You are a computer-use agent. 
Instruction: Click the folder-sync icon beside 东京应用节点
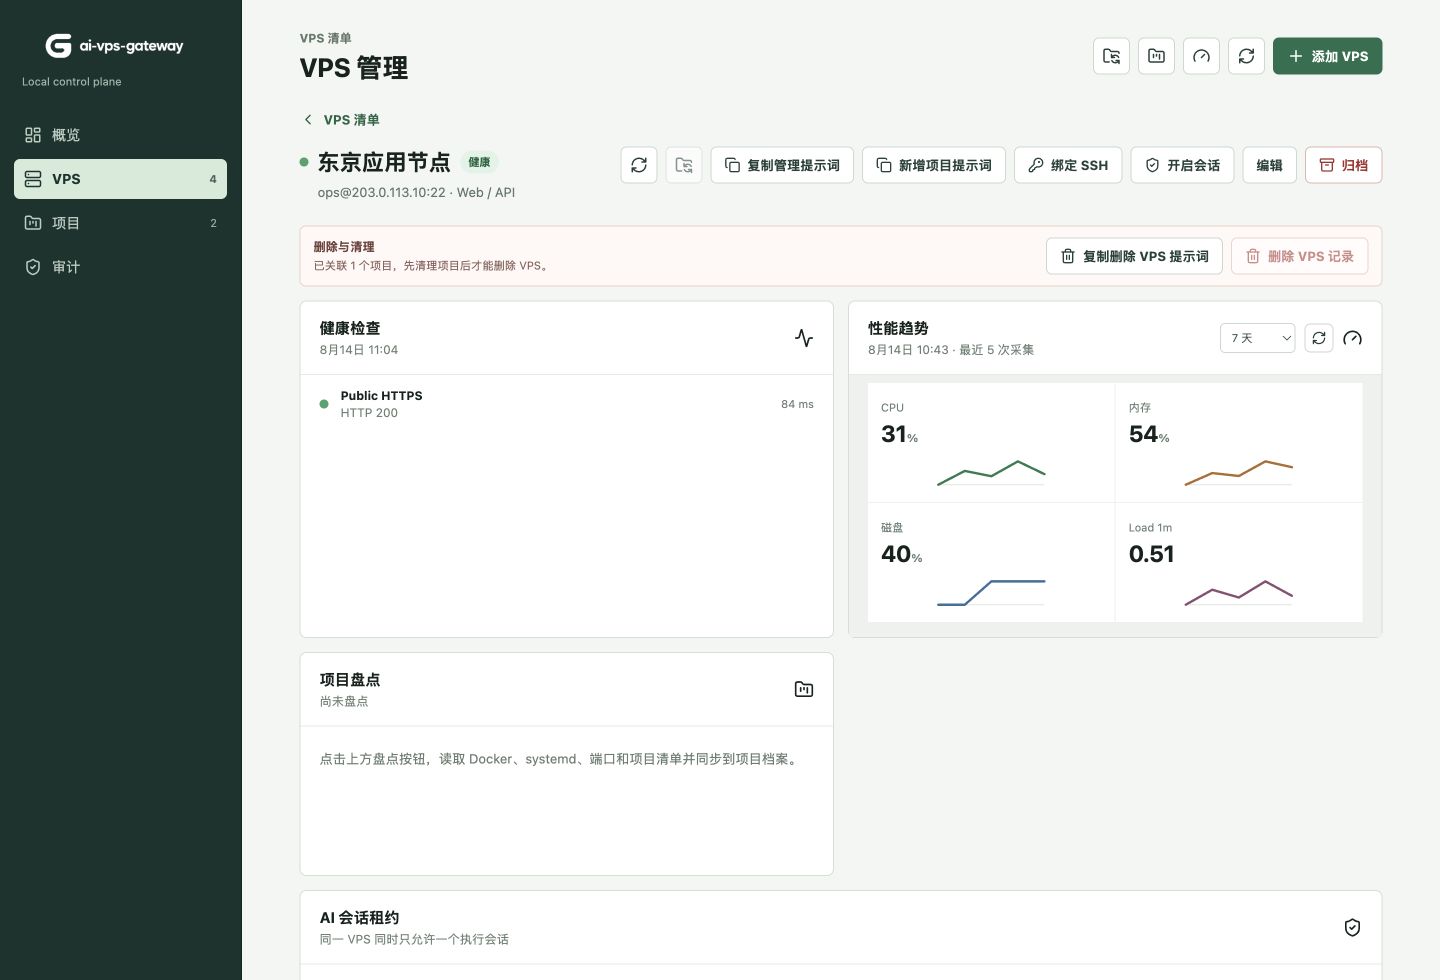pos(684,165)
